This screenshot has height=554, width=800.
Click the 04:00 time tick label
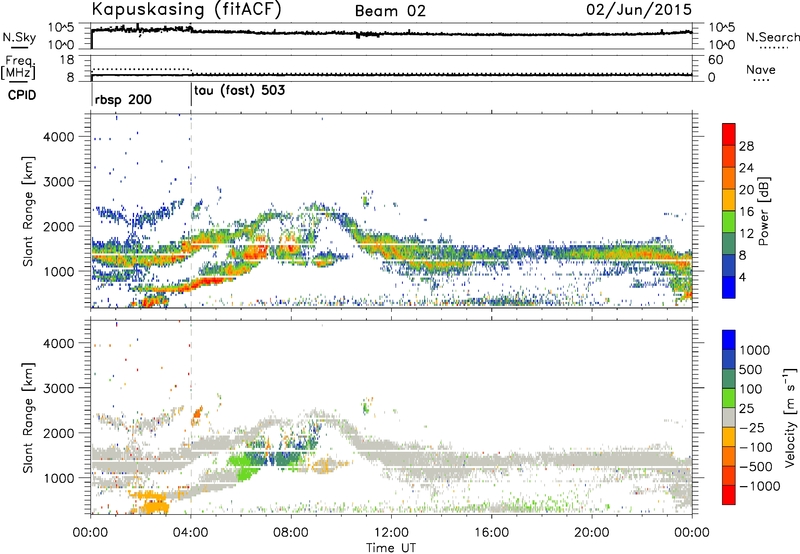point(190,533)
